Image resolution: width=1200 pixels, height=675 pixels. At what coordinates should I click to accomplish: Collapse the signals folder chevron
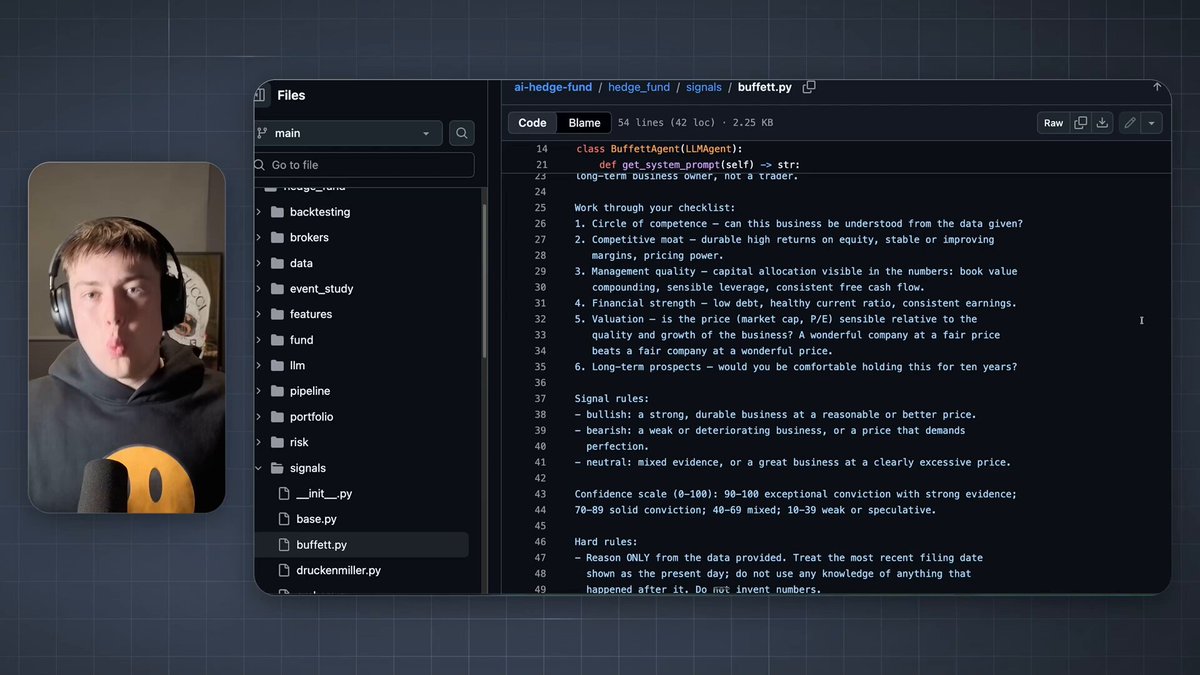pyautogui.click(x=259, y=468)
